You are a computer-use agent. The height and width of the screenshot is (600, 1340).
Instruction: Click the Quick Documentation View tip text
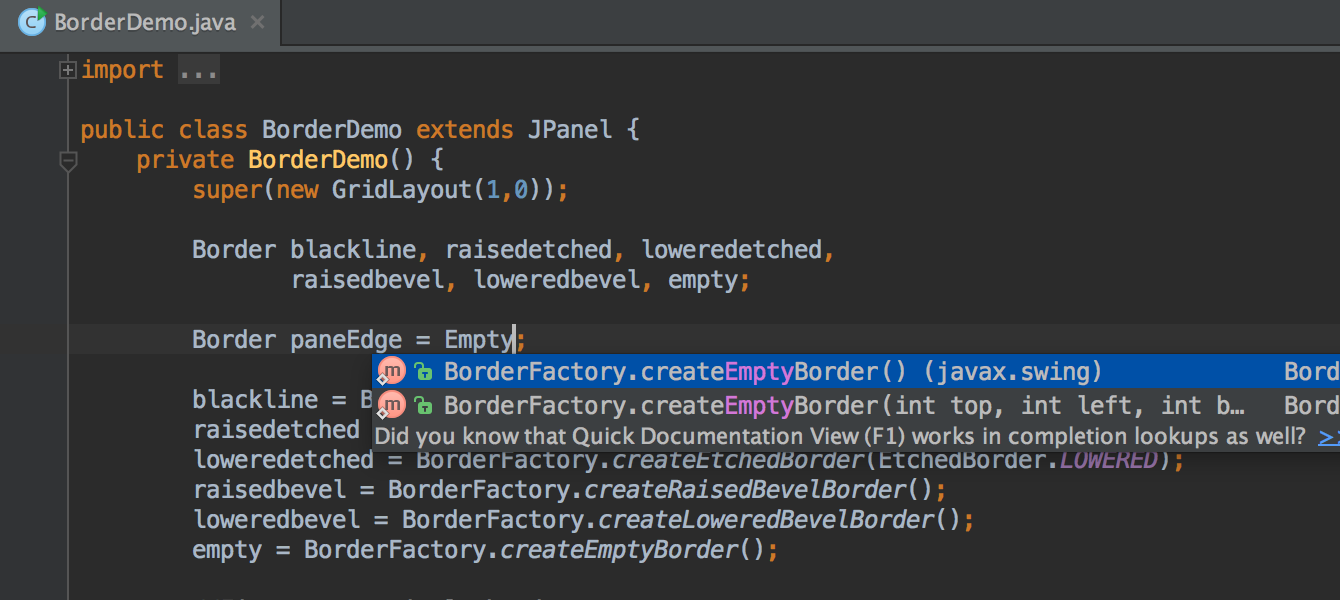tap(840, 437)
